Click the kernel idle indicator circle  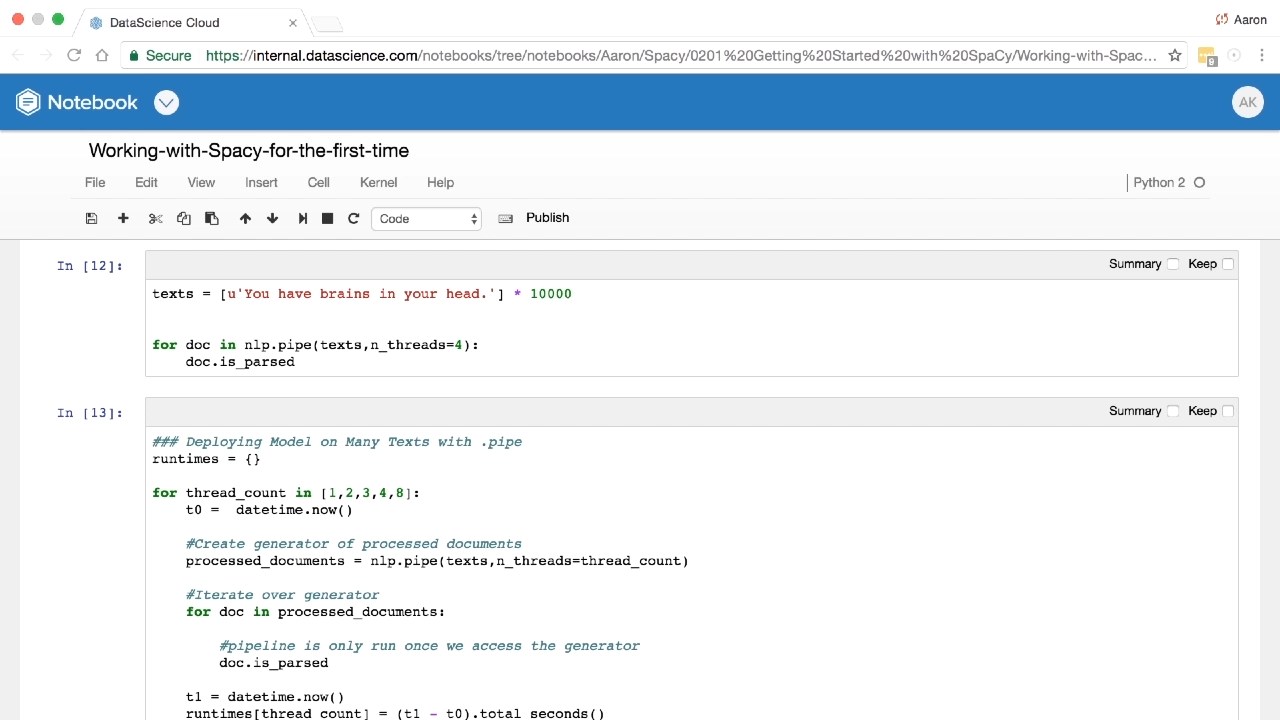pos(1199,182)
